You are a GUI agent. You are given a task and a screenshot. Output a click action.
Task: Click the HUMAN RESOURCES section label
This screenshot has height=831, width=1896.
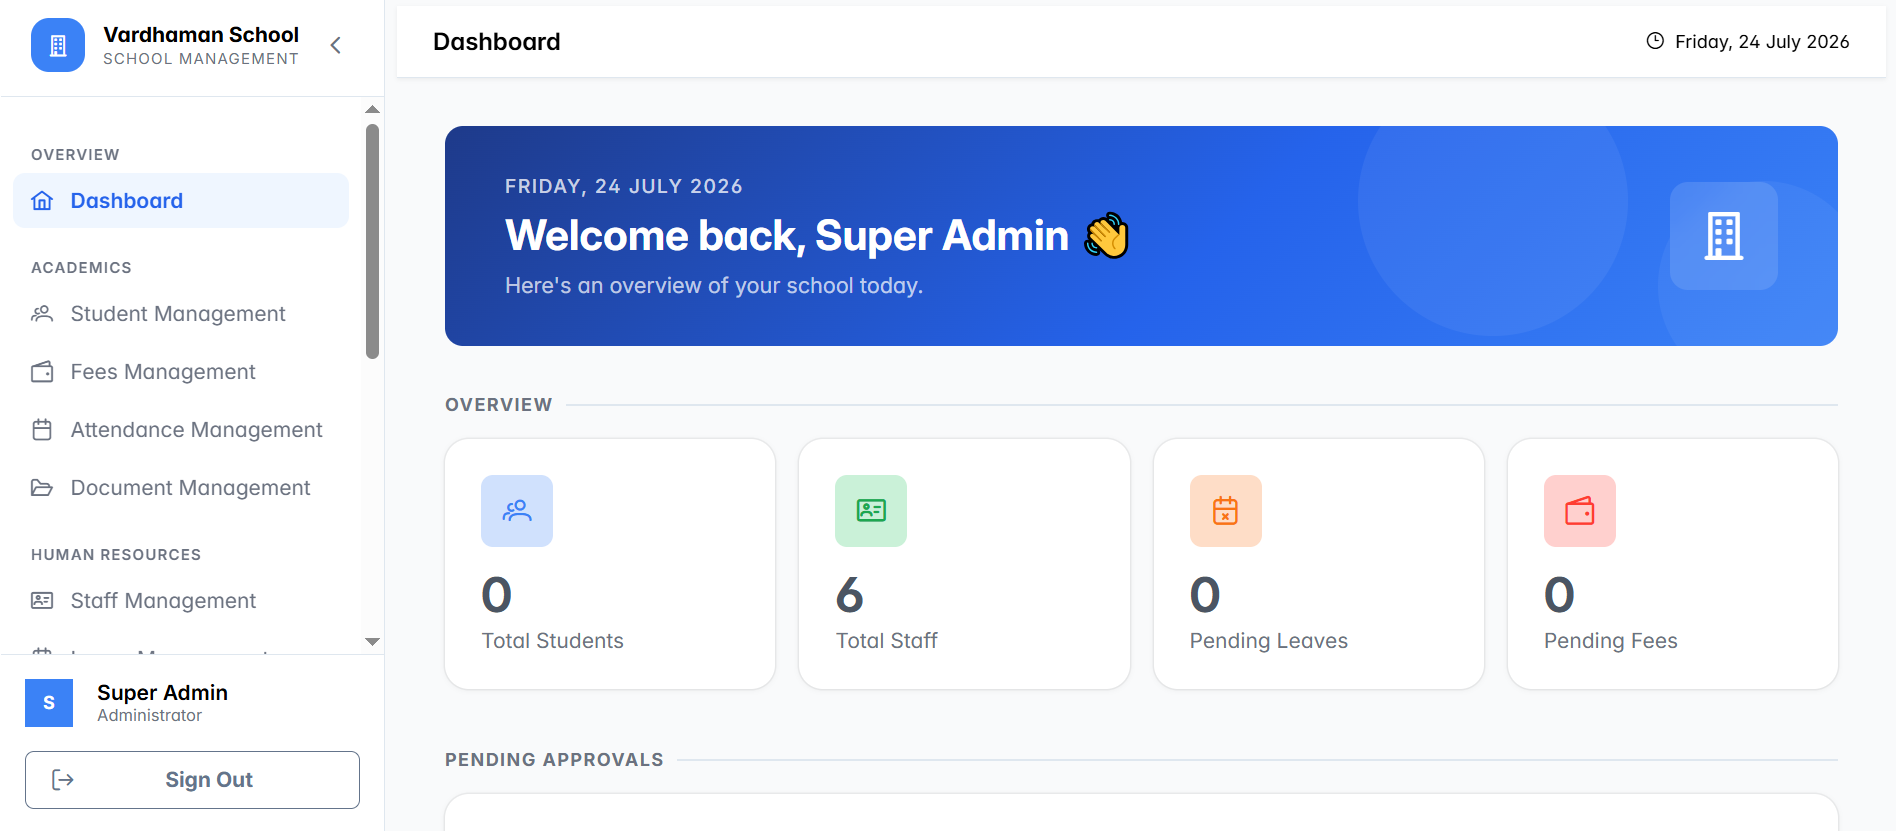tap(116, 555)
